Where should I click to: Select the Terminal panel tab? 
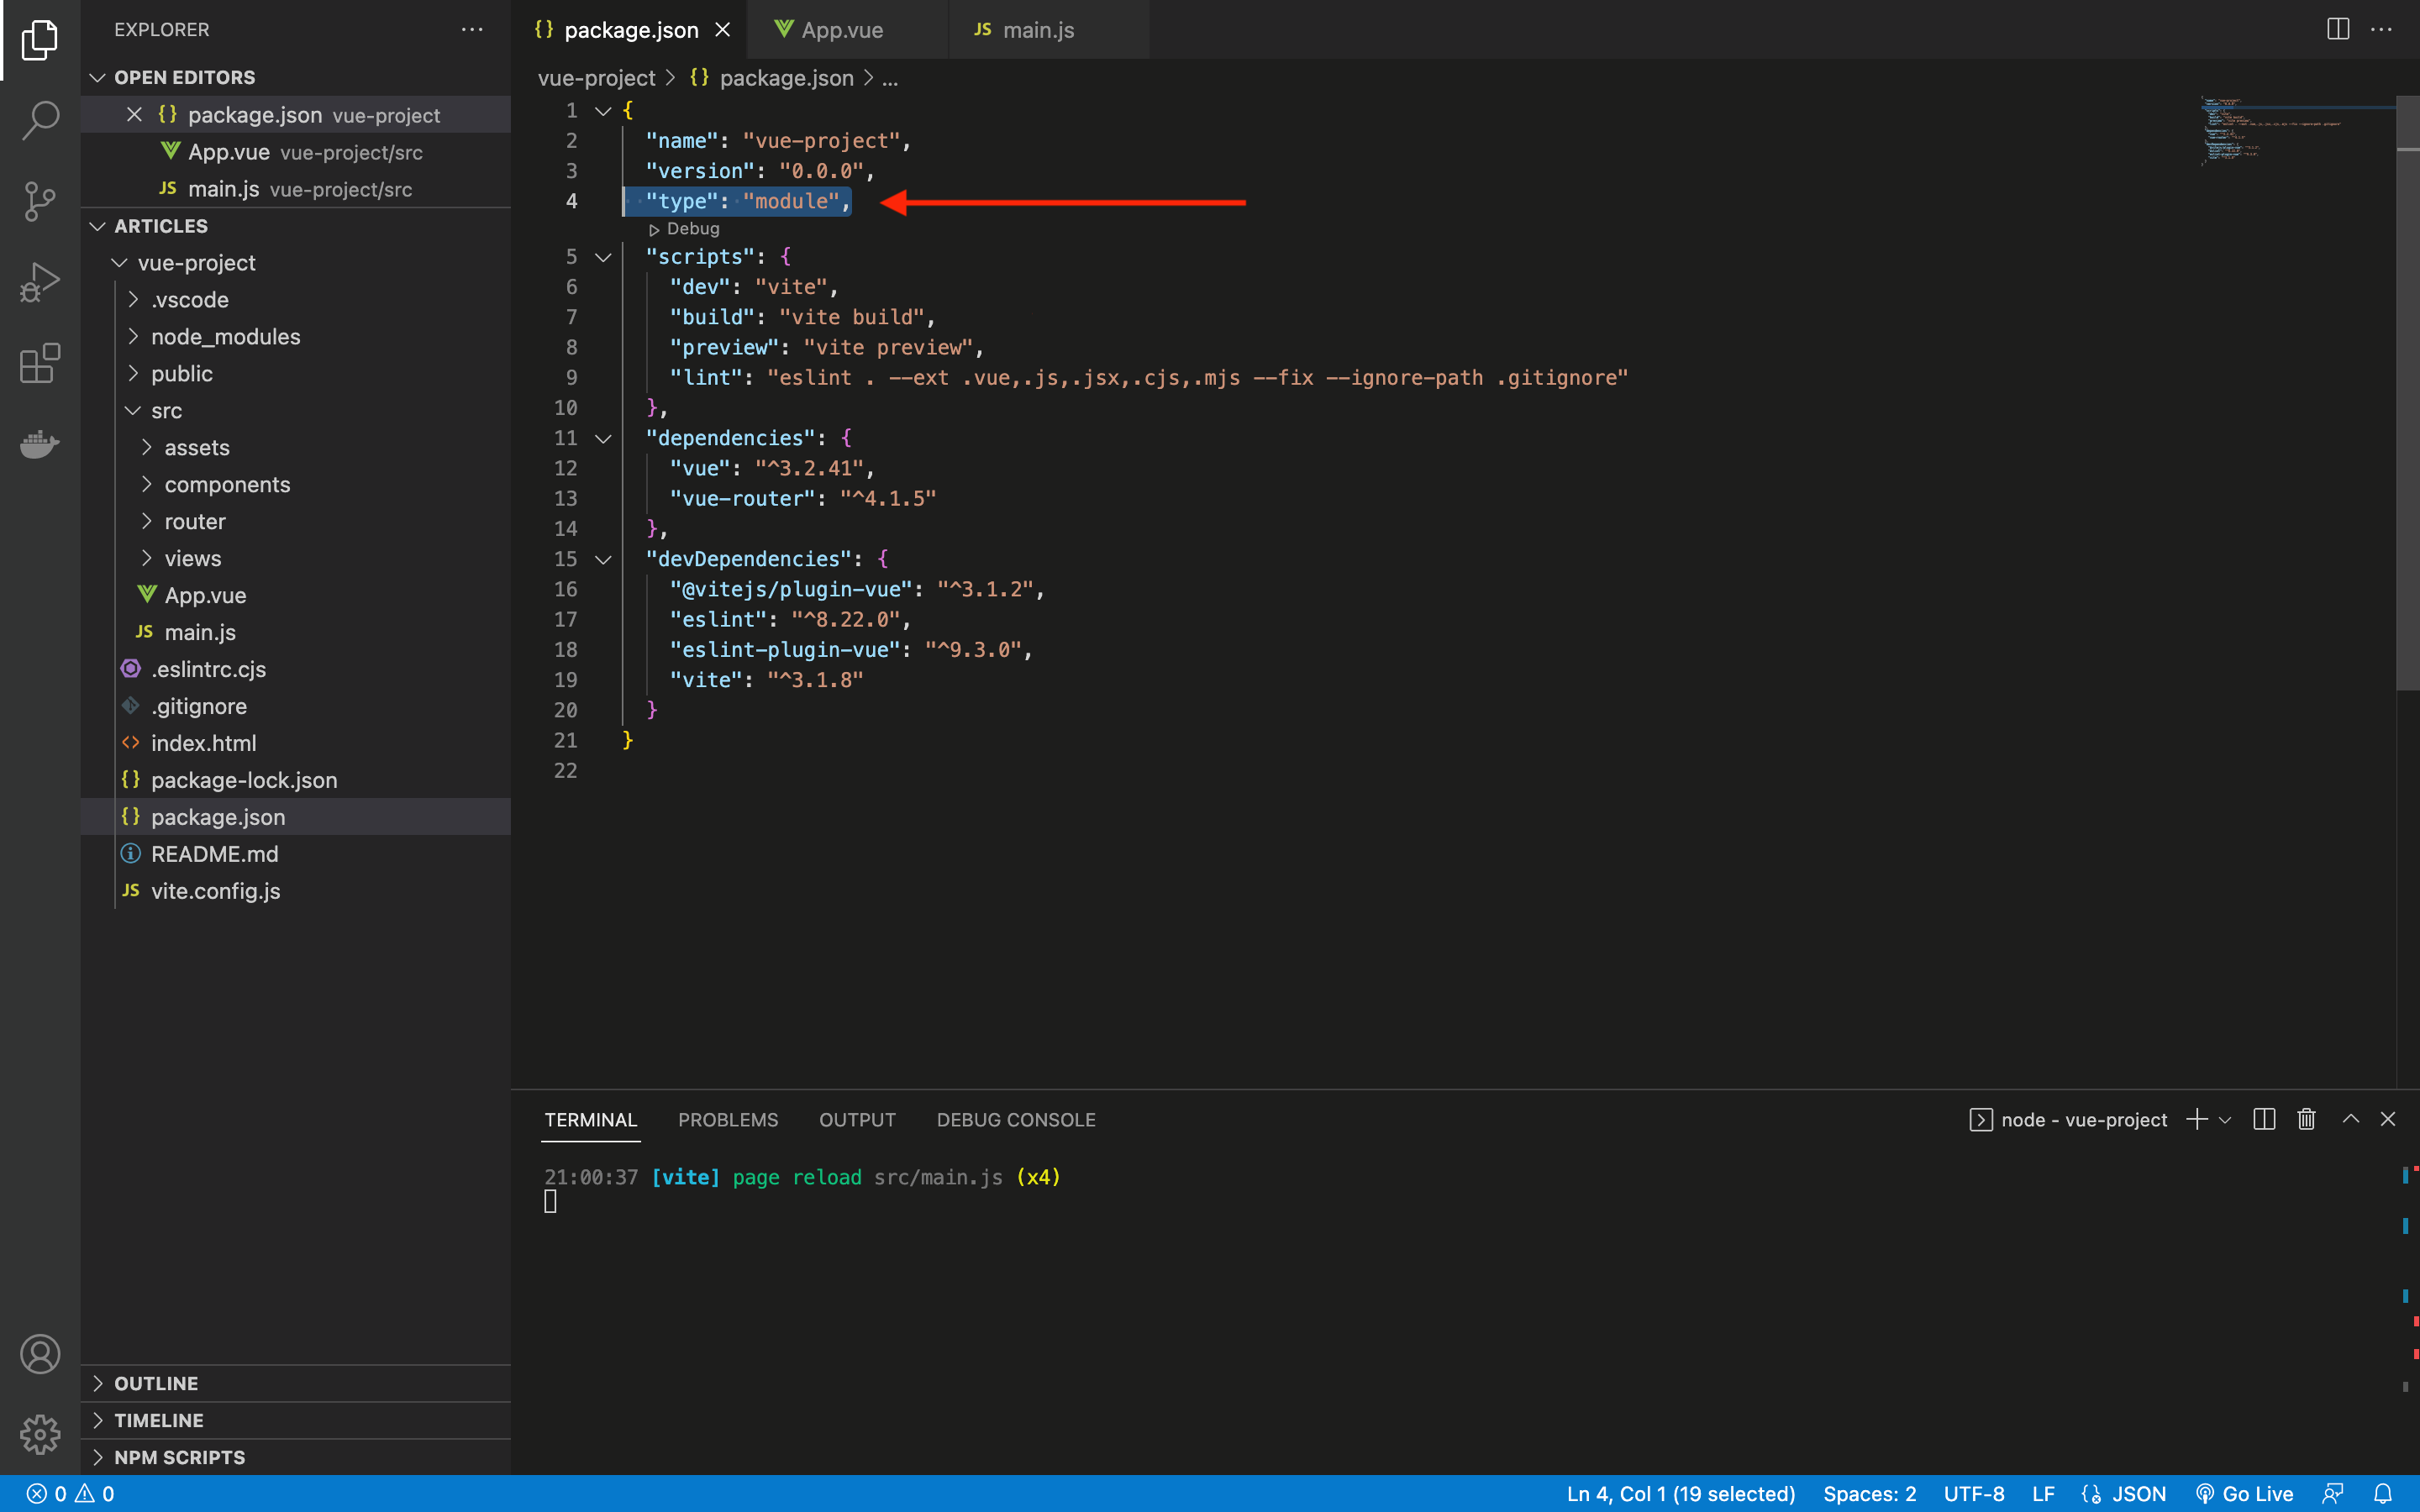coord(590,1120)
